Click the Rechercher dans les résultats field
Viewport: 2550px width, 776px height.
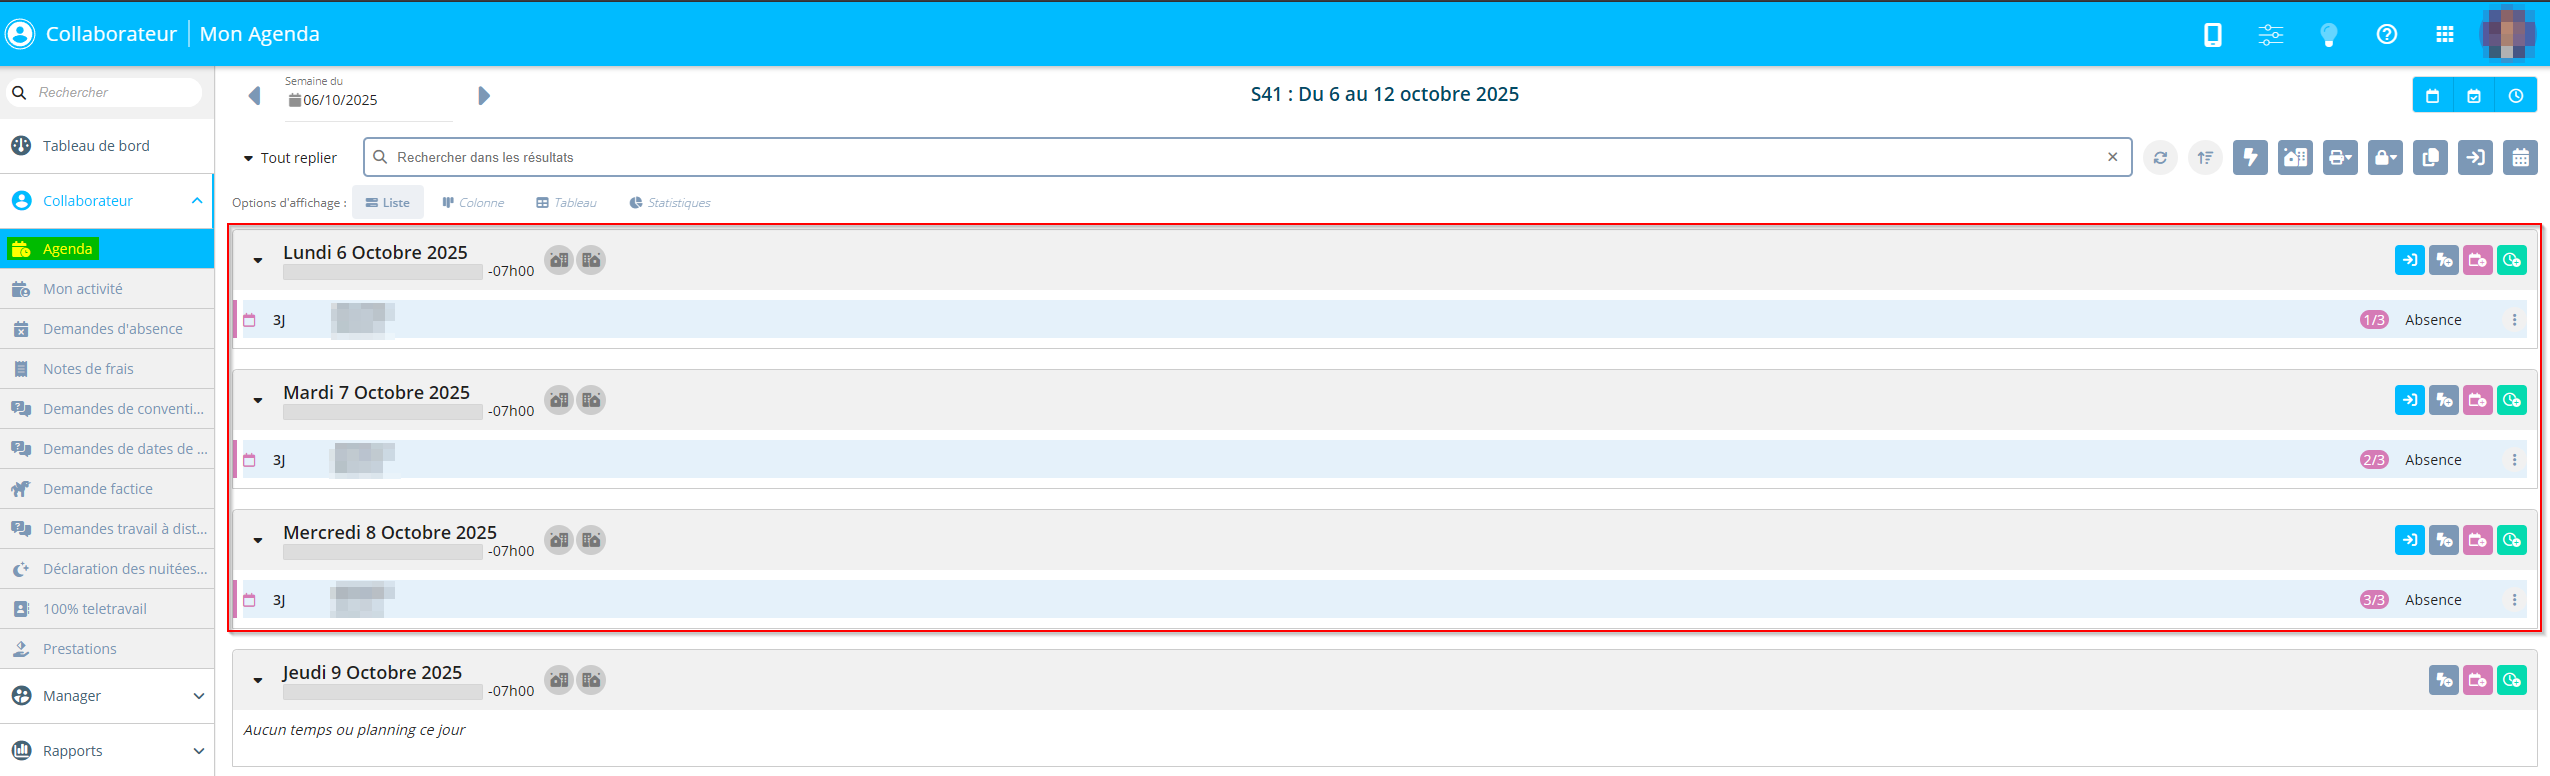click(1240, 158)
